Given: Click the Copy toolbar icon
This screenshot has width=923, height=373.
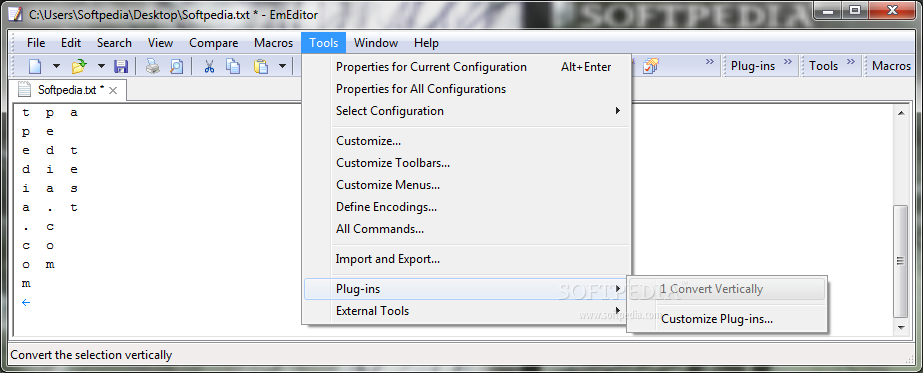Looking at the screenshot, I should click(234, 66).
